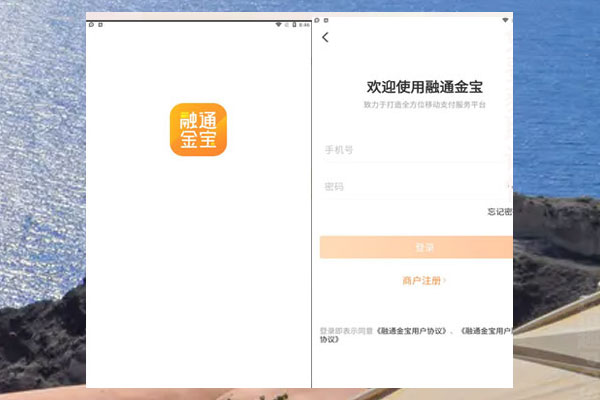Select the subtitle 致力于打造全方位移动支付服务平台
The height and width of the screenshot is (400, 600).
point(424,104)
